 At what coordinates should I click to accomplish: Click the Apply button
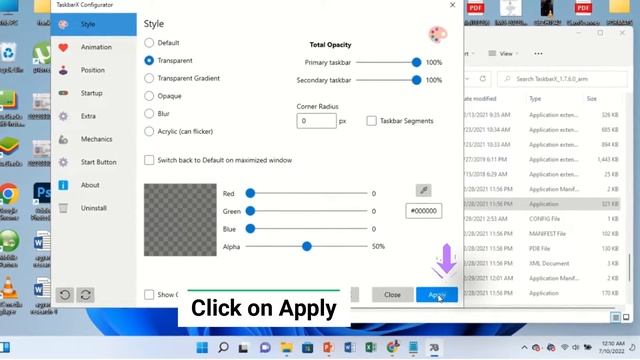pyautogui.click(x=437, y=295)
